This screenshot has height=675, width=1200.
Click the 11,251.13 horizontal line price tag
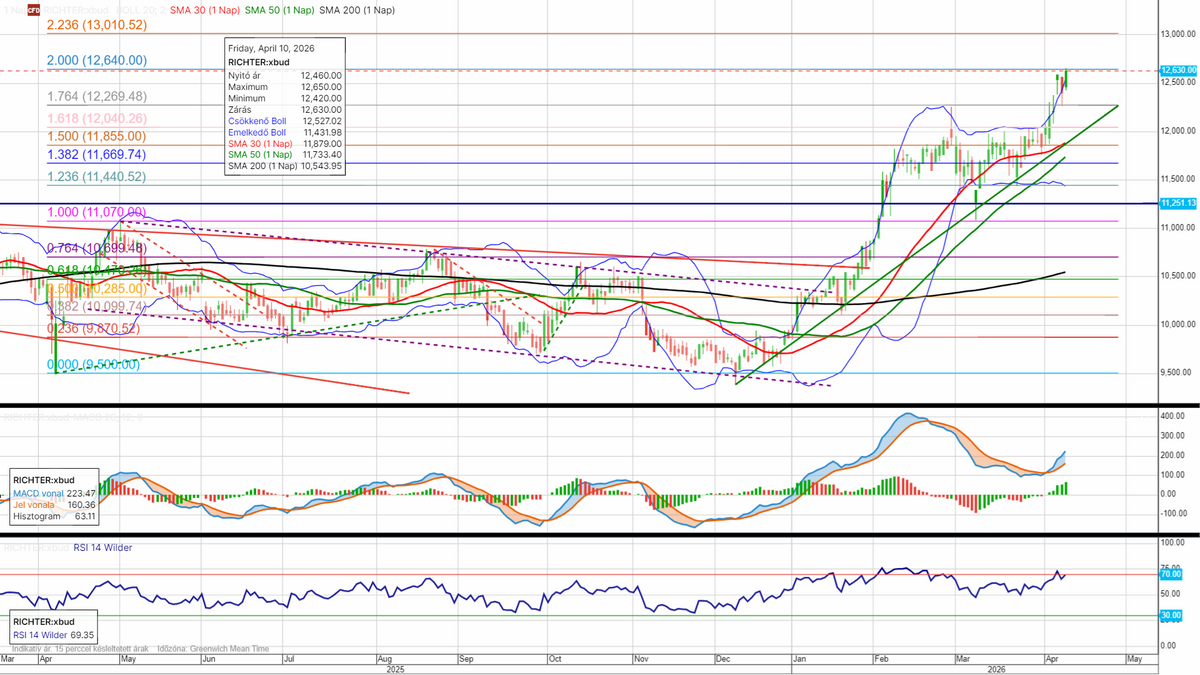pyautogui.click(x=1178, y=203)
